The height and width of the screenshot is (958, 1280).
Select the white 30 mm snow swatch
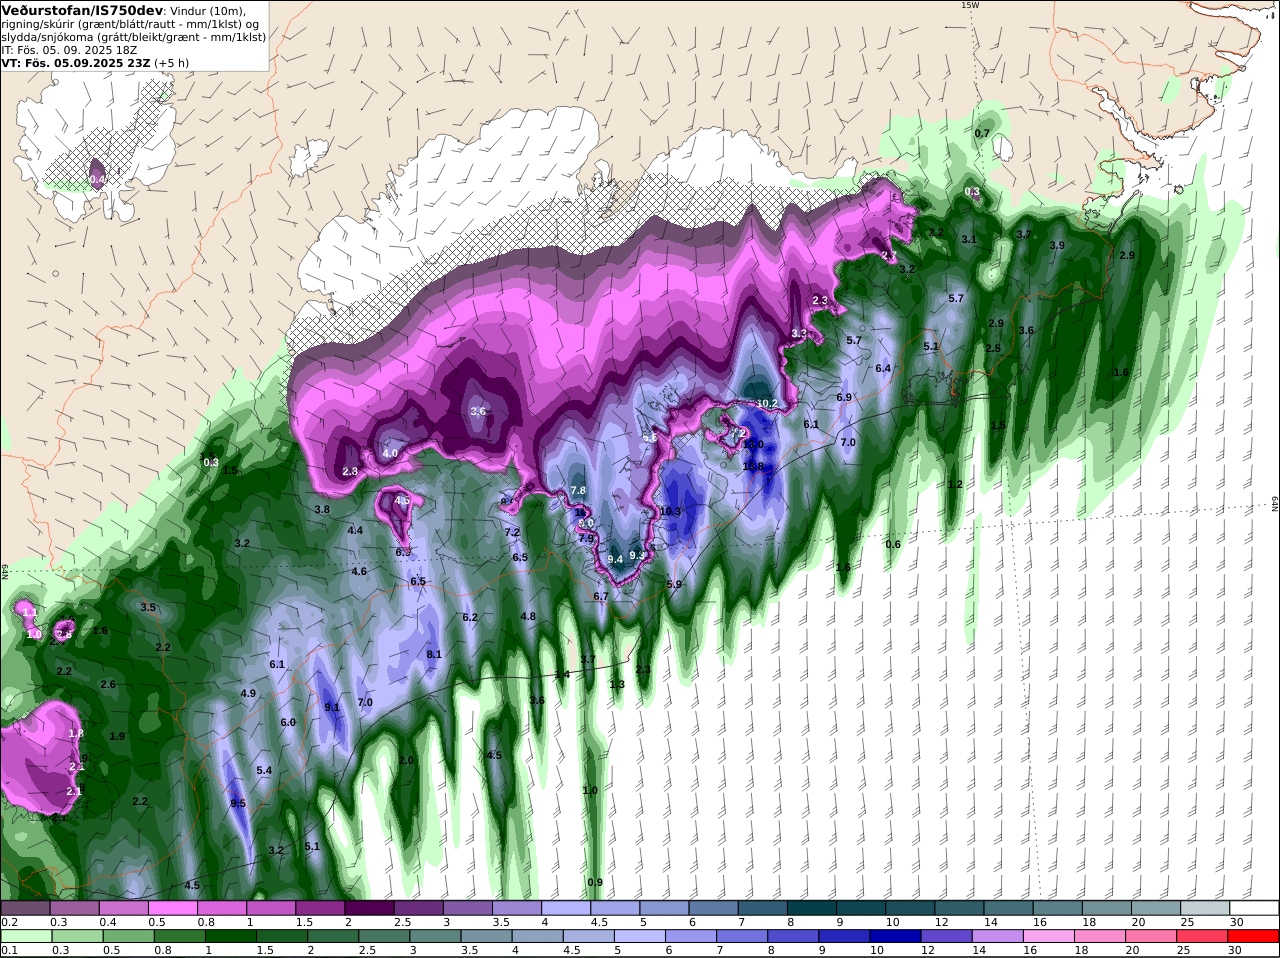pyautogui.click(x=1254, y=907)
